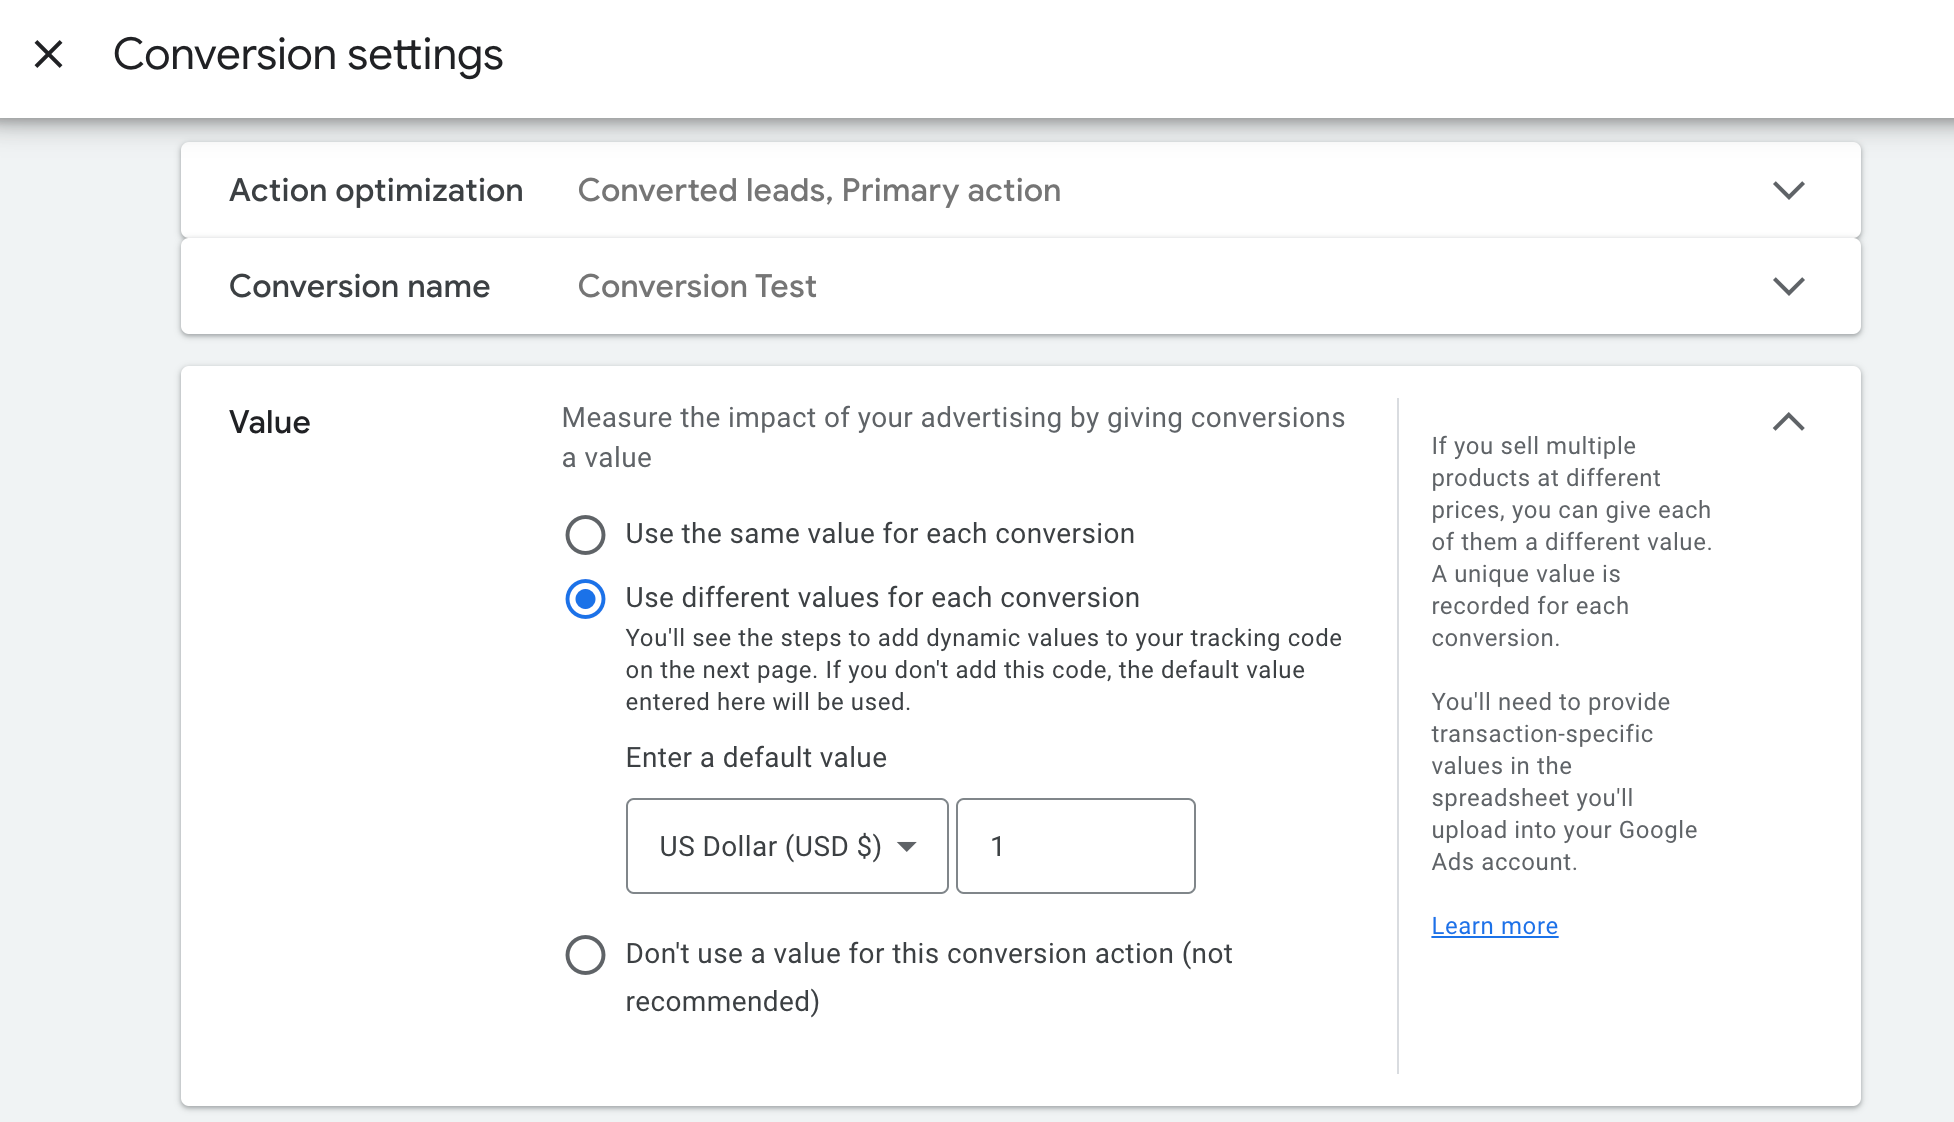Click 'Use different values for each conversion' label
The width and height of the screenshot is (1954, 1122).
tap(882, 598)
